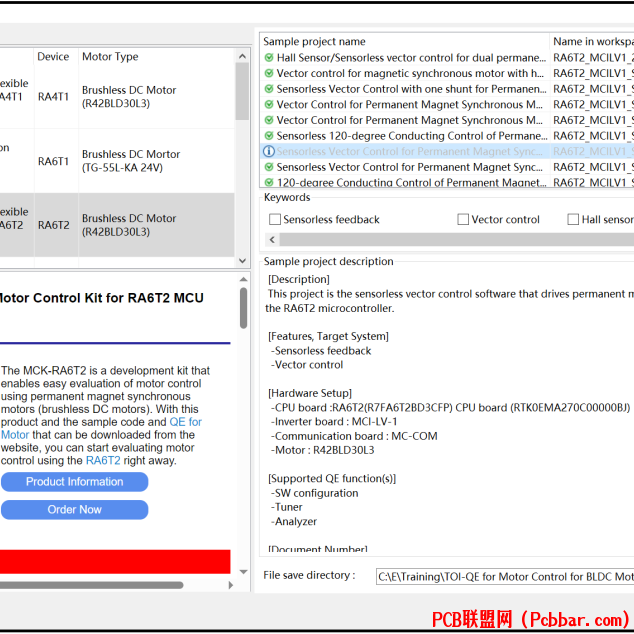Click green check icon of Sensorless 120-degree Conducting Control row

click(269, 135)
